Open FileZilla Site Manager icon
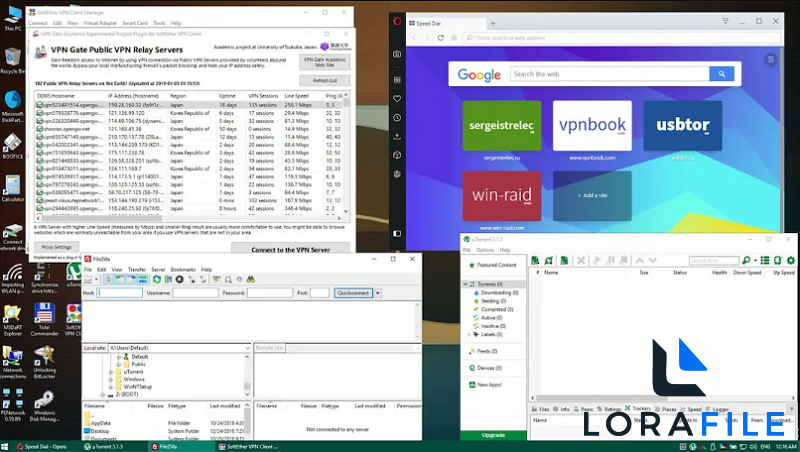800x452 pixels. tap(88, 280)
